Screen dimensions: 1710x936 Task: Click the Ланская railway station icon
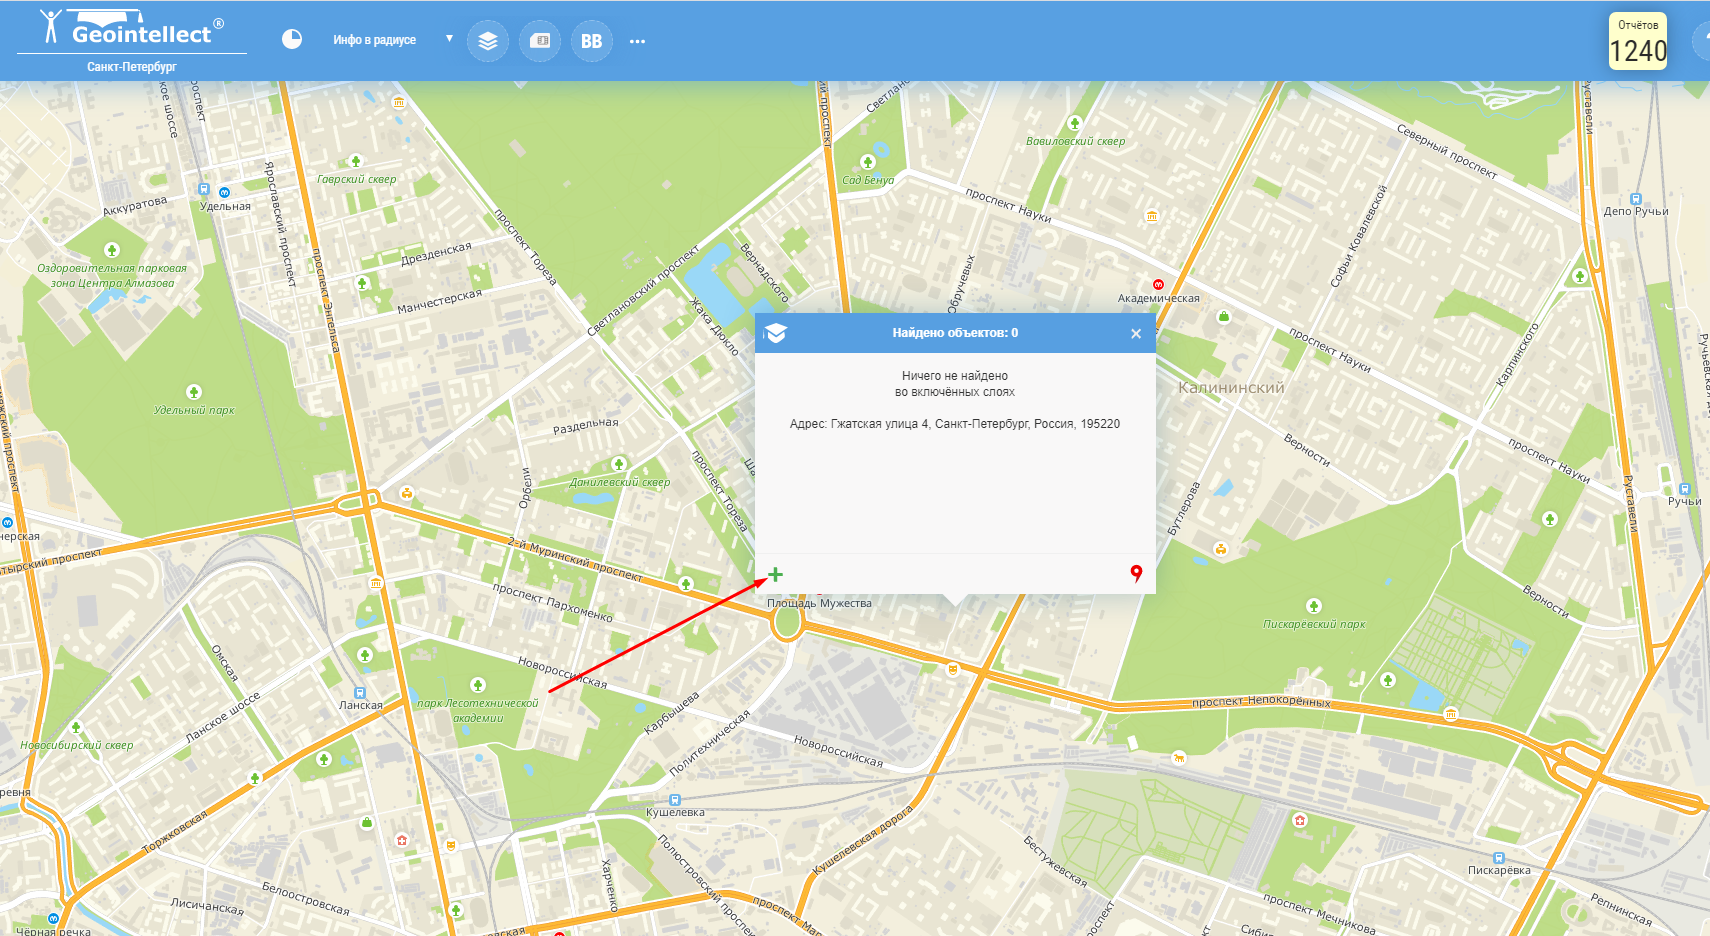point(360,692)
